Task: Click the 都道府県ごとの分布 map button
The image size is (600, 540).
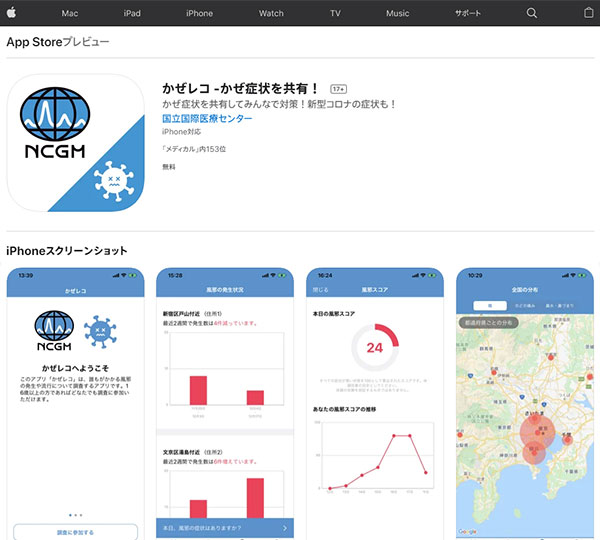Action: 489,323
